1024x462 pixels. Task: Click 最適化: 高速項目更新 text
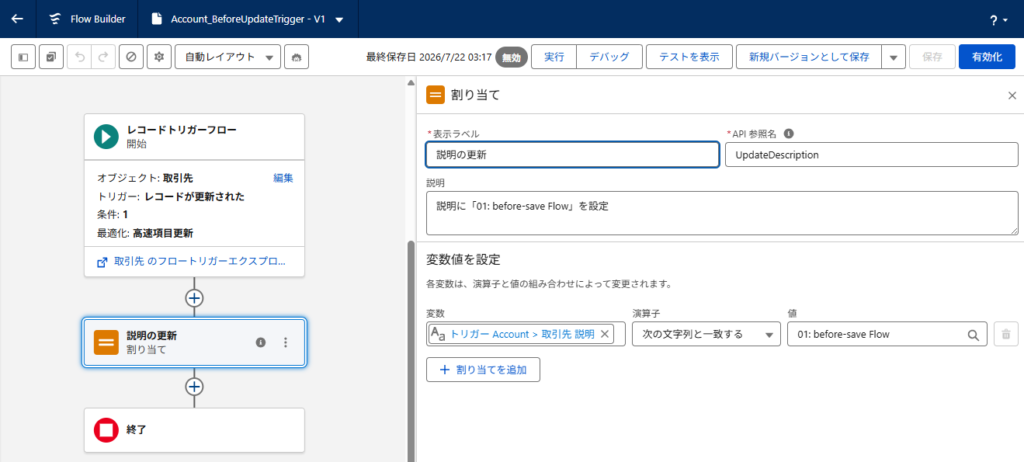(x=144, y=233)
